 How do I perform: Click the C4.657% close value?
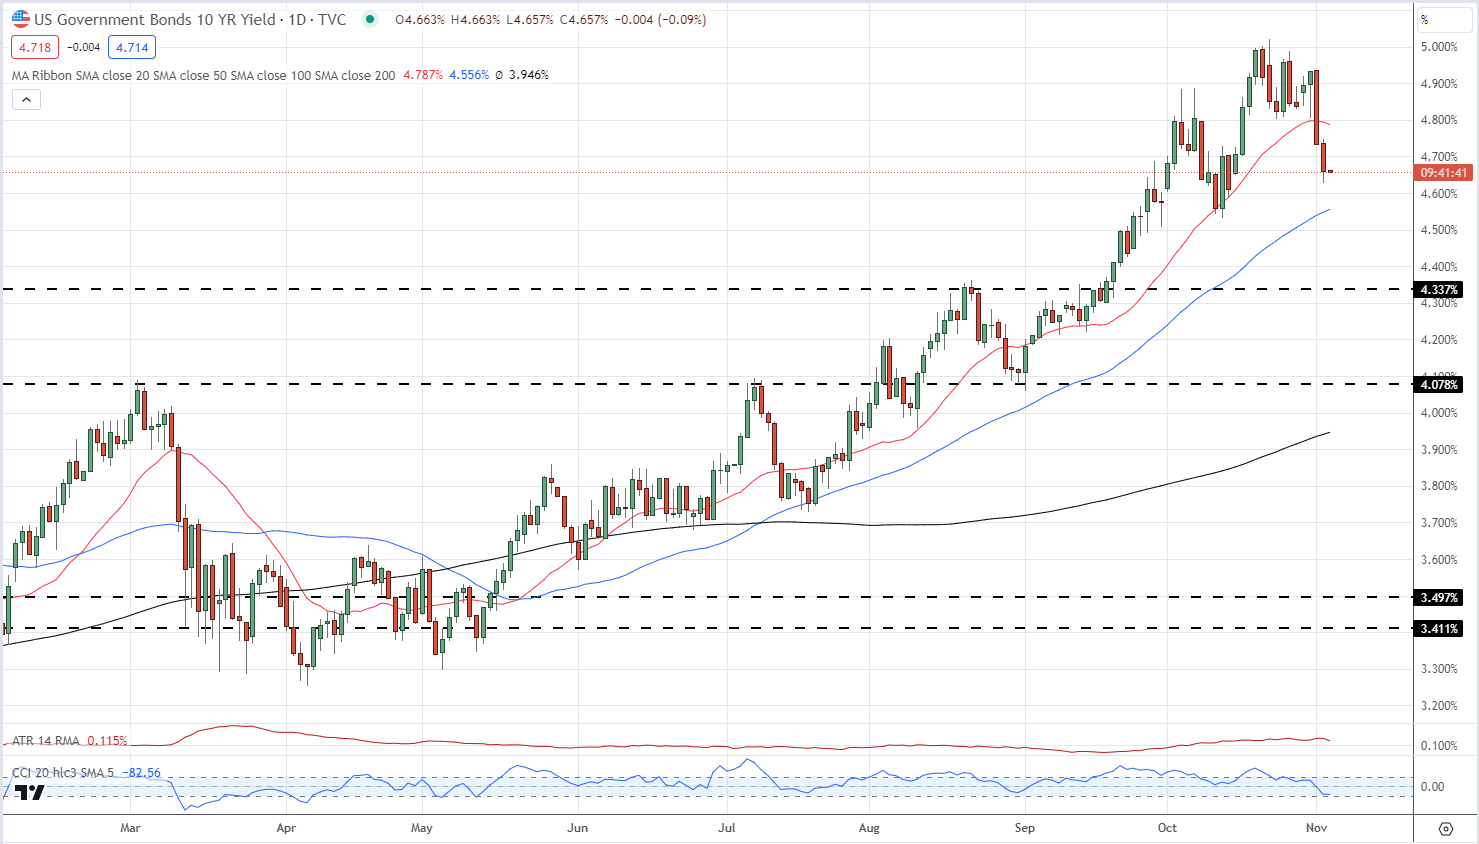click(x=582, y=19)
